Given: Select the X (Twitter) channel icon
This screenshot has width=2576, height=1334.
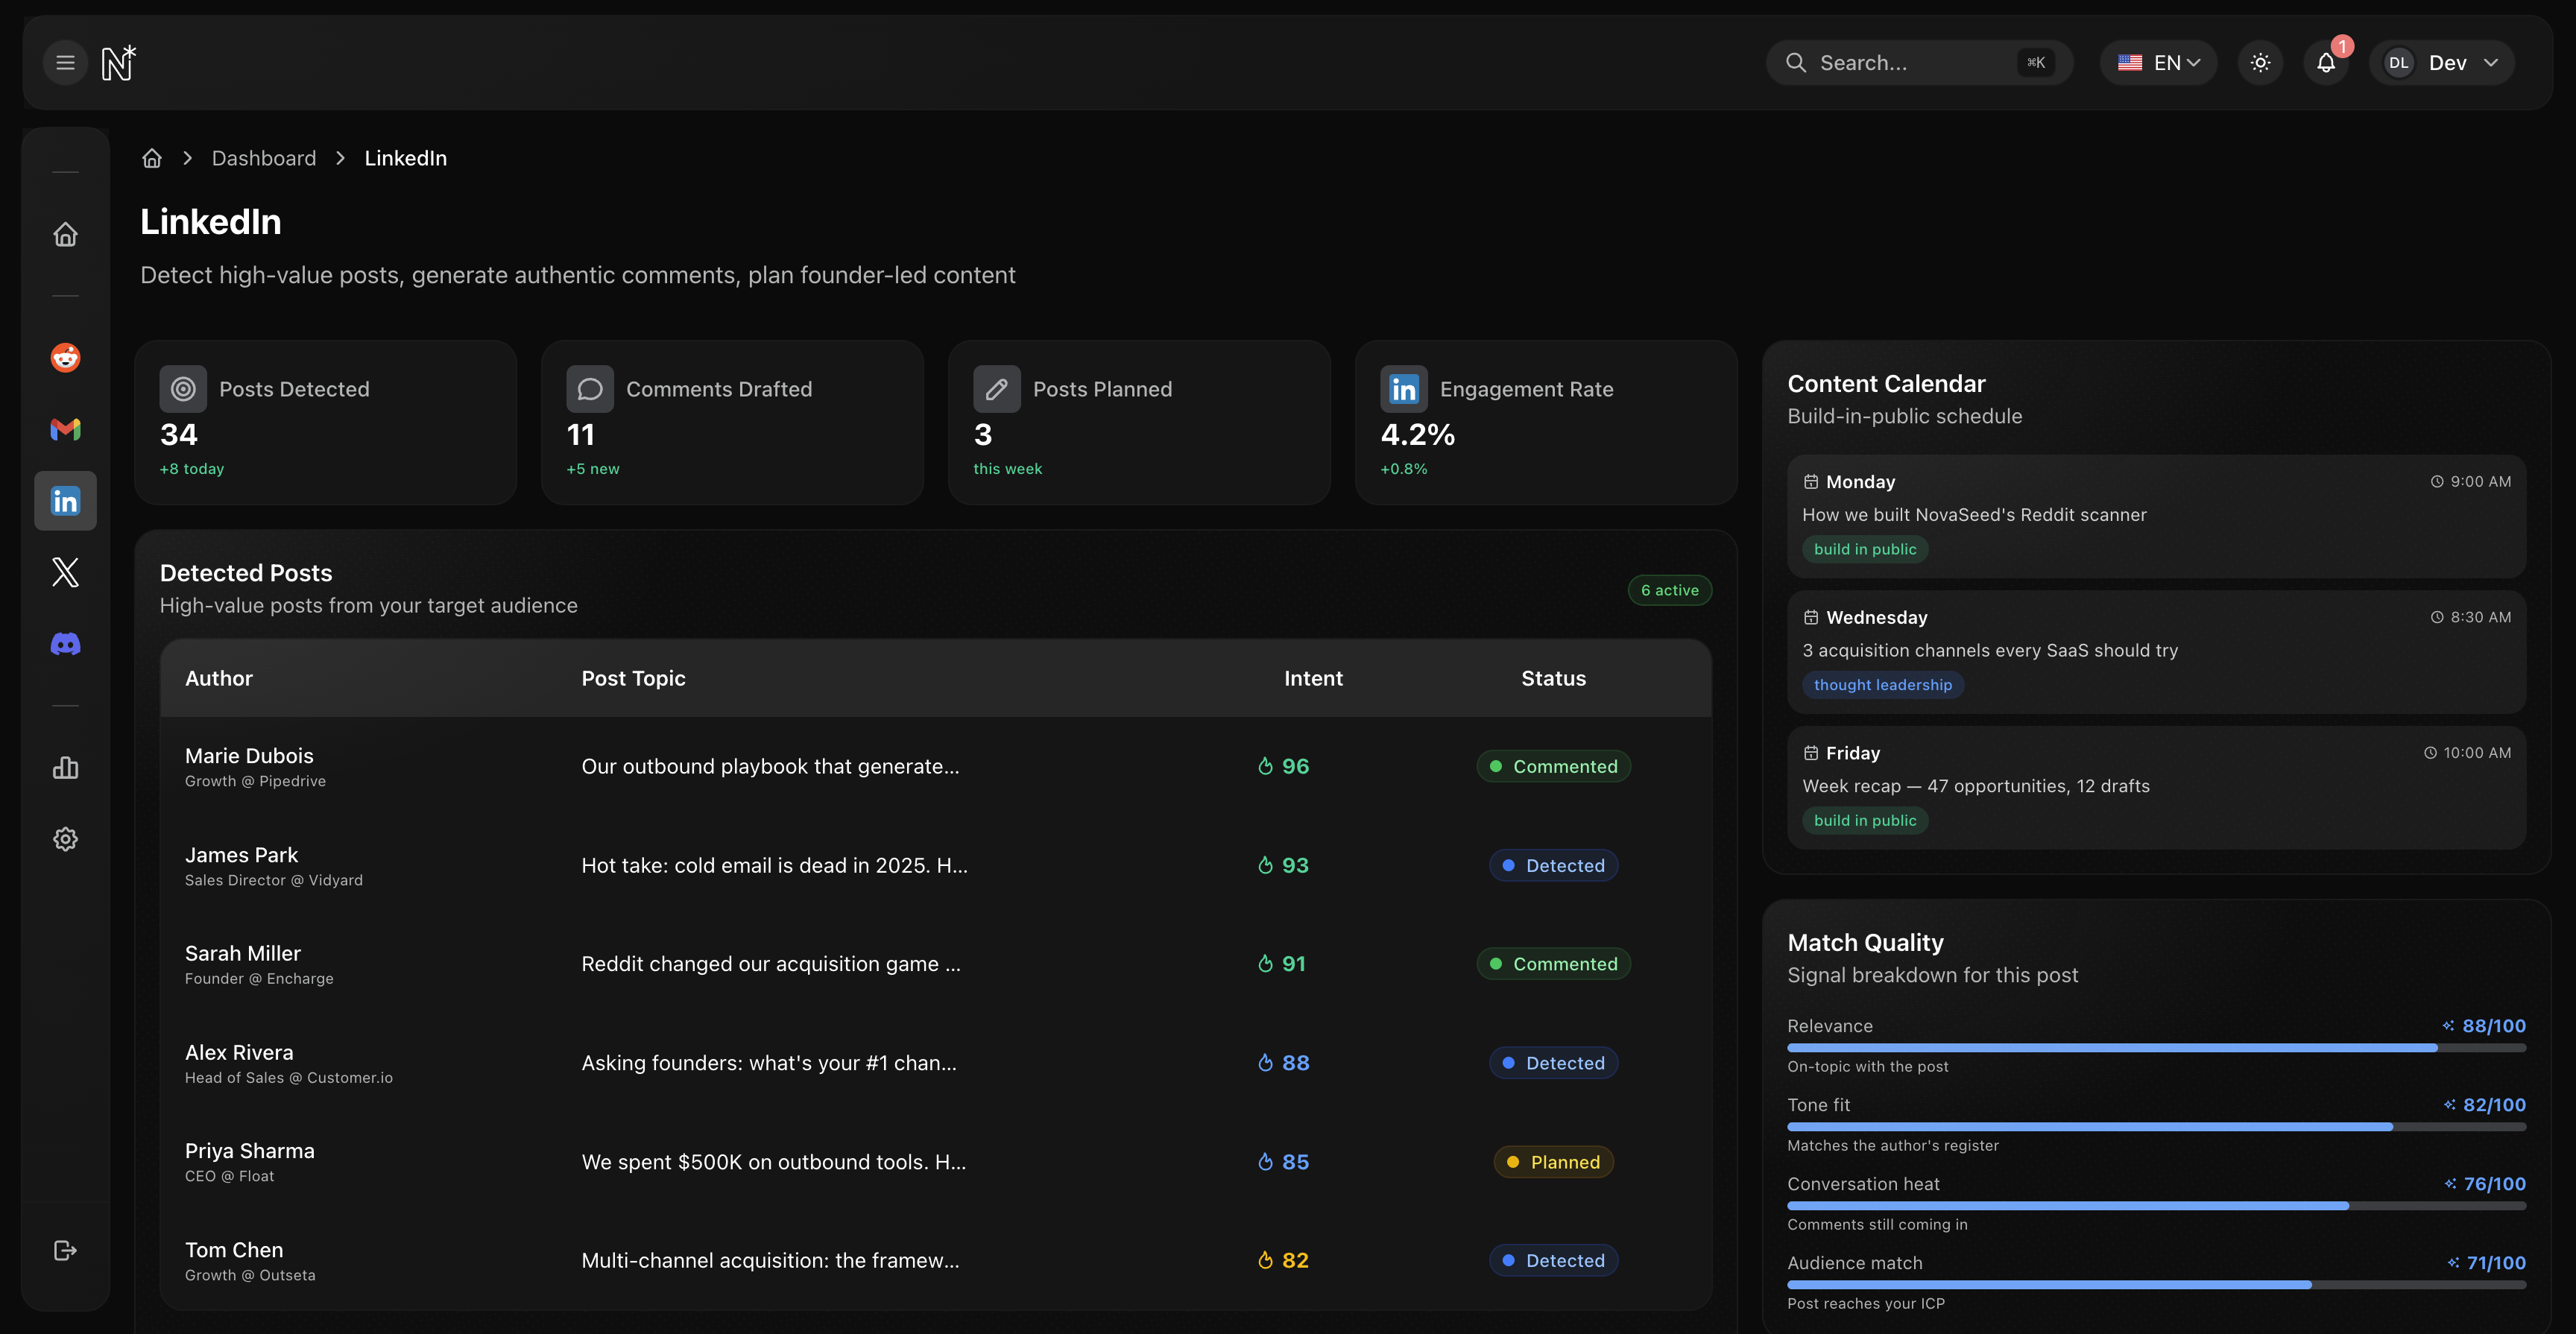Looking at the screenshot, I should pyautogui.click(x=65, y=572).
